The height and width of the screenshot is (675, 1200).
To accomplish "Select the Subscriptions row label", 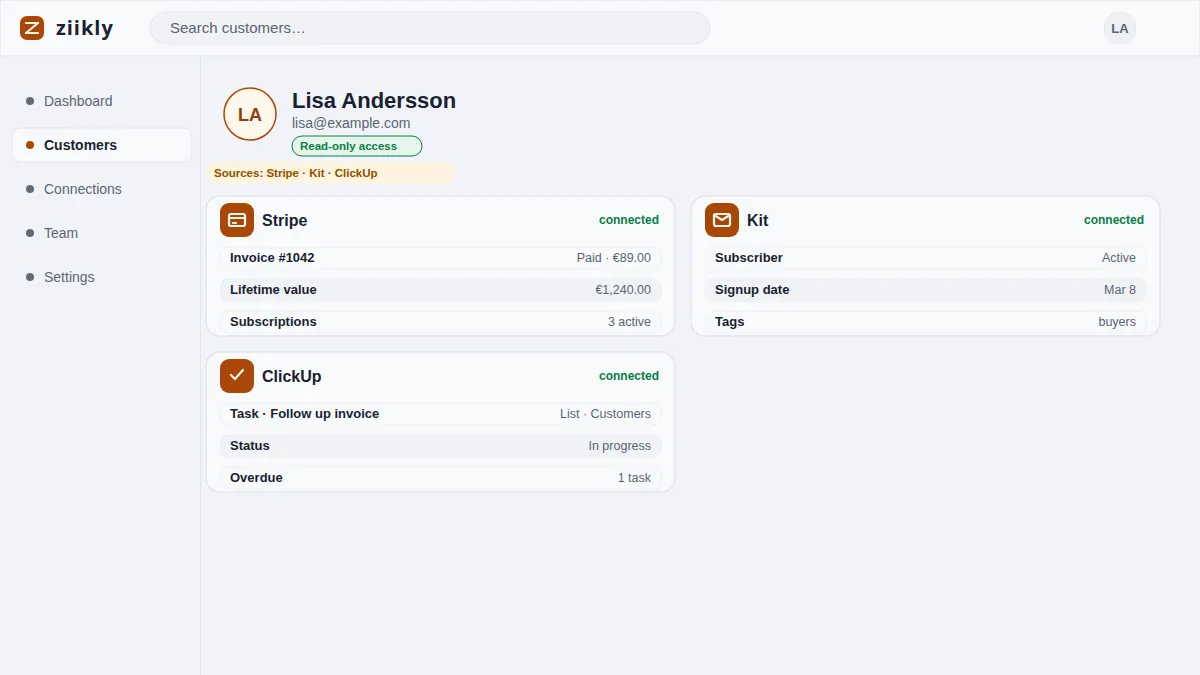I will (x=273, y=322).
